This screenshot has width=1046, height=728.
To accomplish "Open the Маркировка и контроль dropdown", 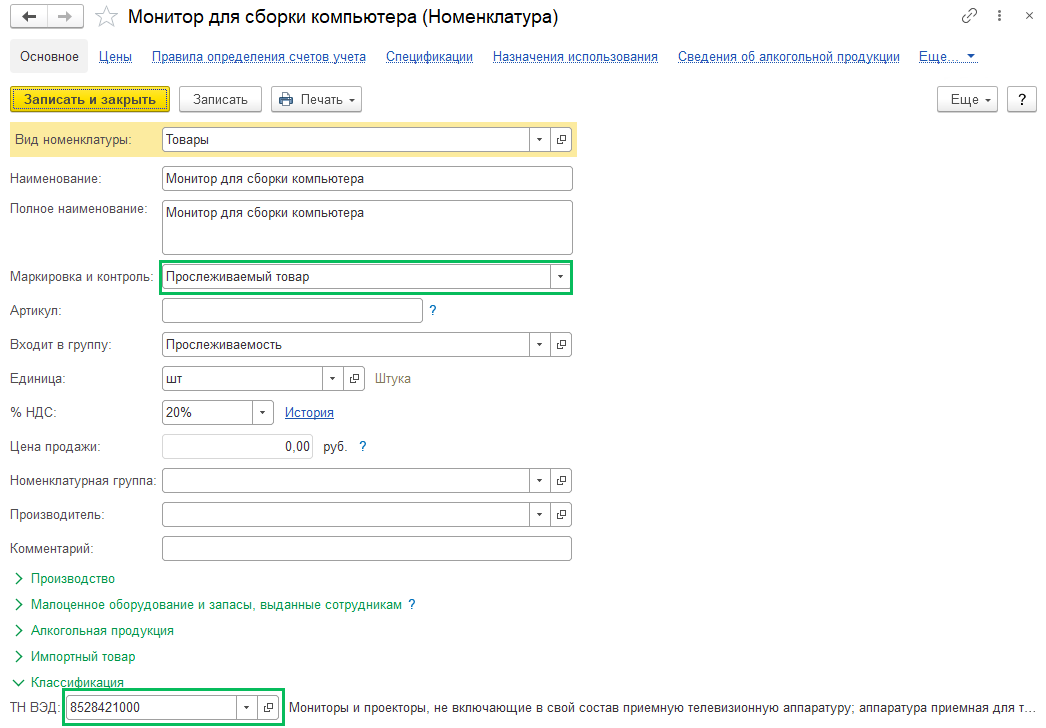I will click(x=560, y=276).
